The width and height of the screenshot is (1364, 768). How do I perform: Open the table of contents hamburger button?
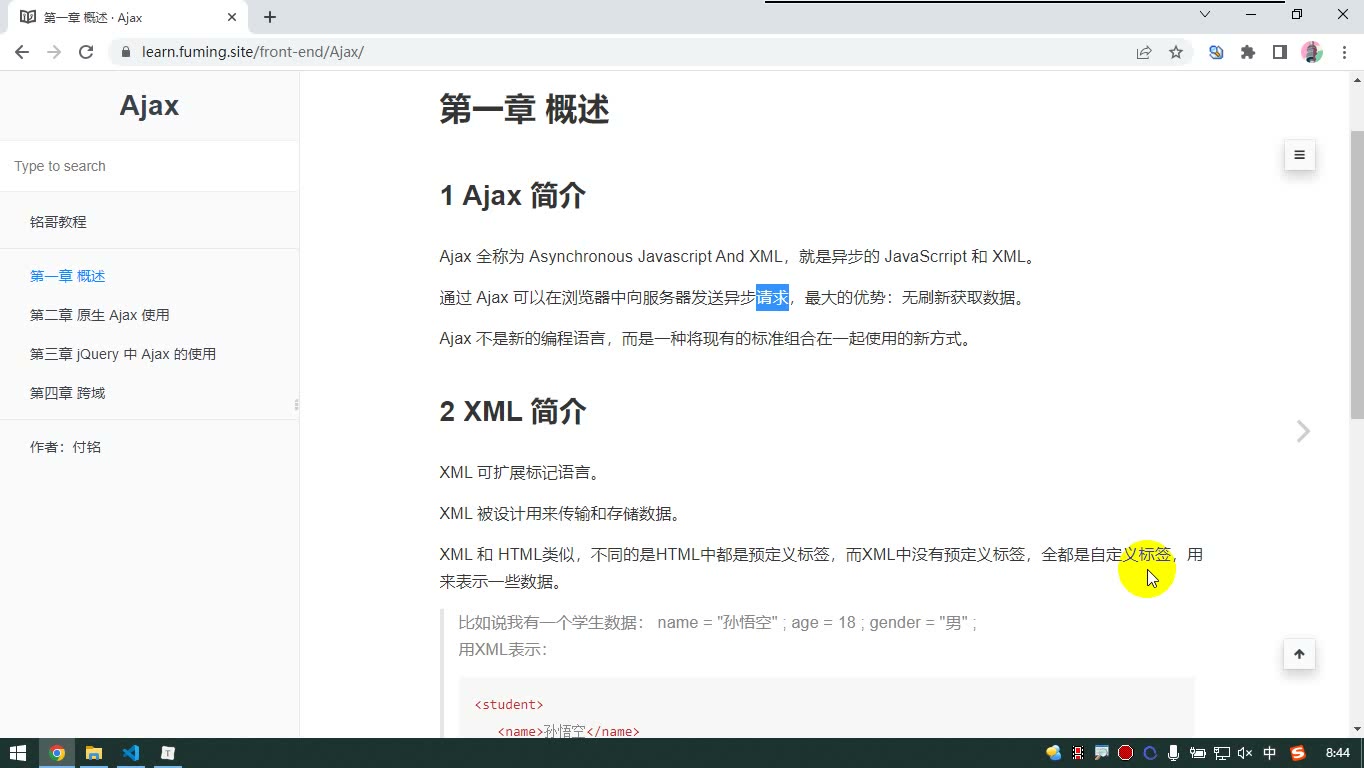click(x=1299, y=155)
